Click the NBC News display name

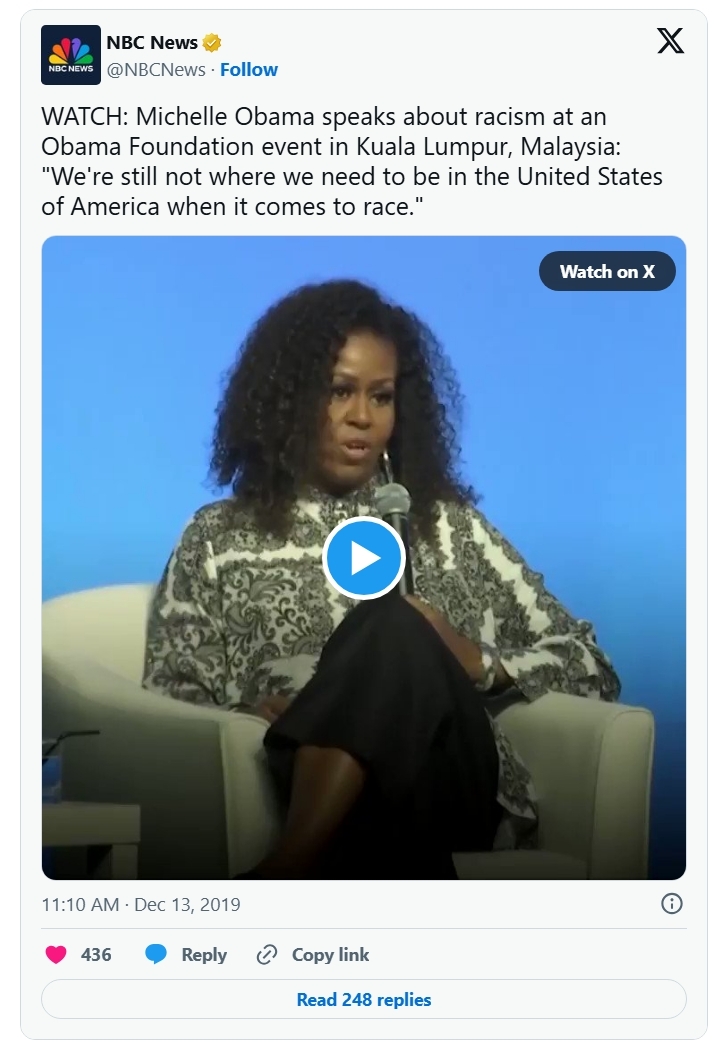pos(152,43)
